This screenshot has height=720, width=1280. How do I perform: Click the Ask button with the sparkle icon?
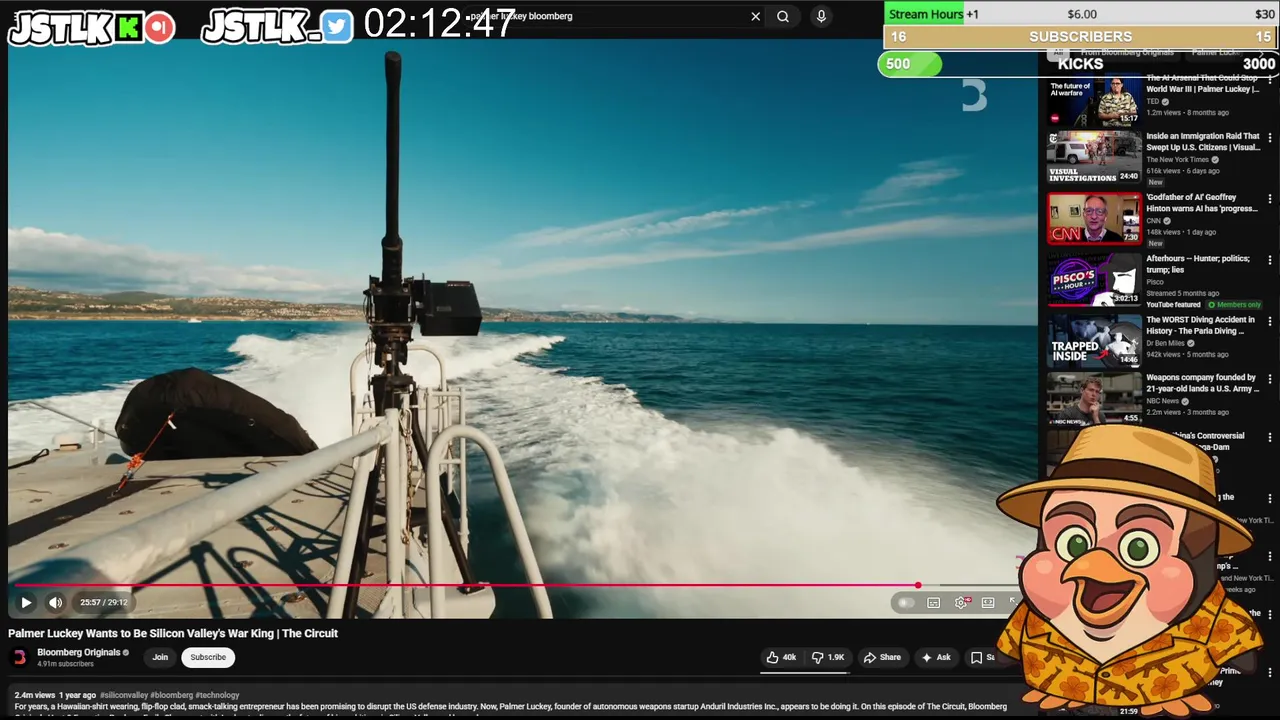pyautogui.click(x=936, y=657)
